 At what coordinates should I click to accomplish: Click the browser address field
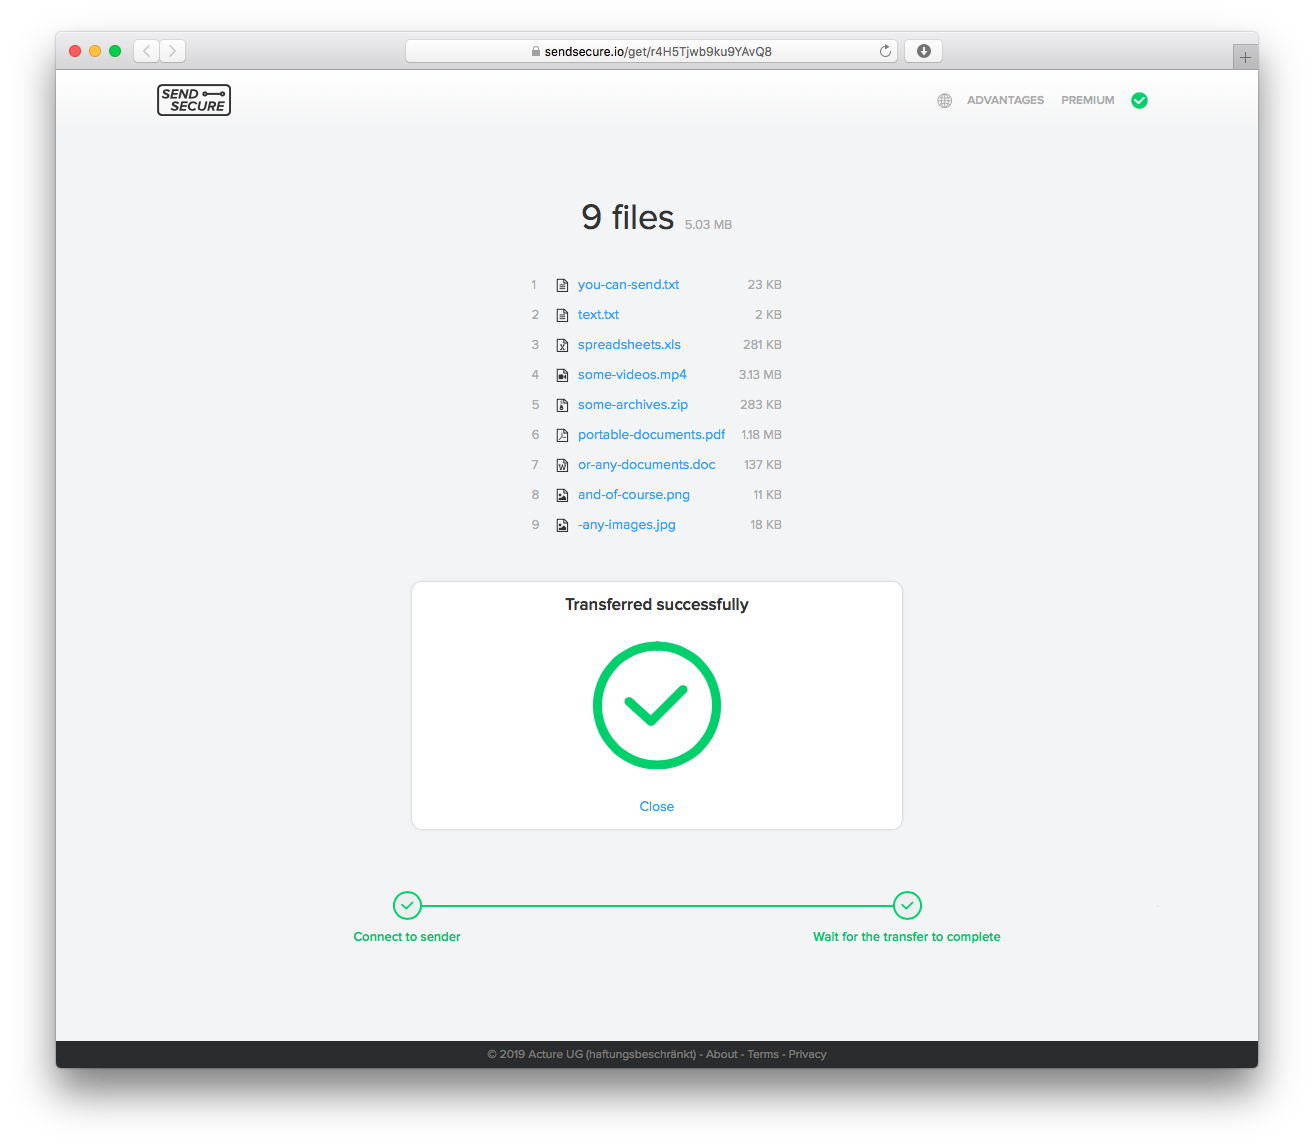pos(652,51)
